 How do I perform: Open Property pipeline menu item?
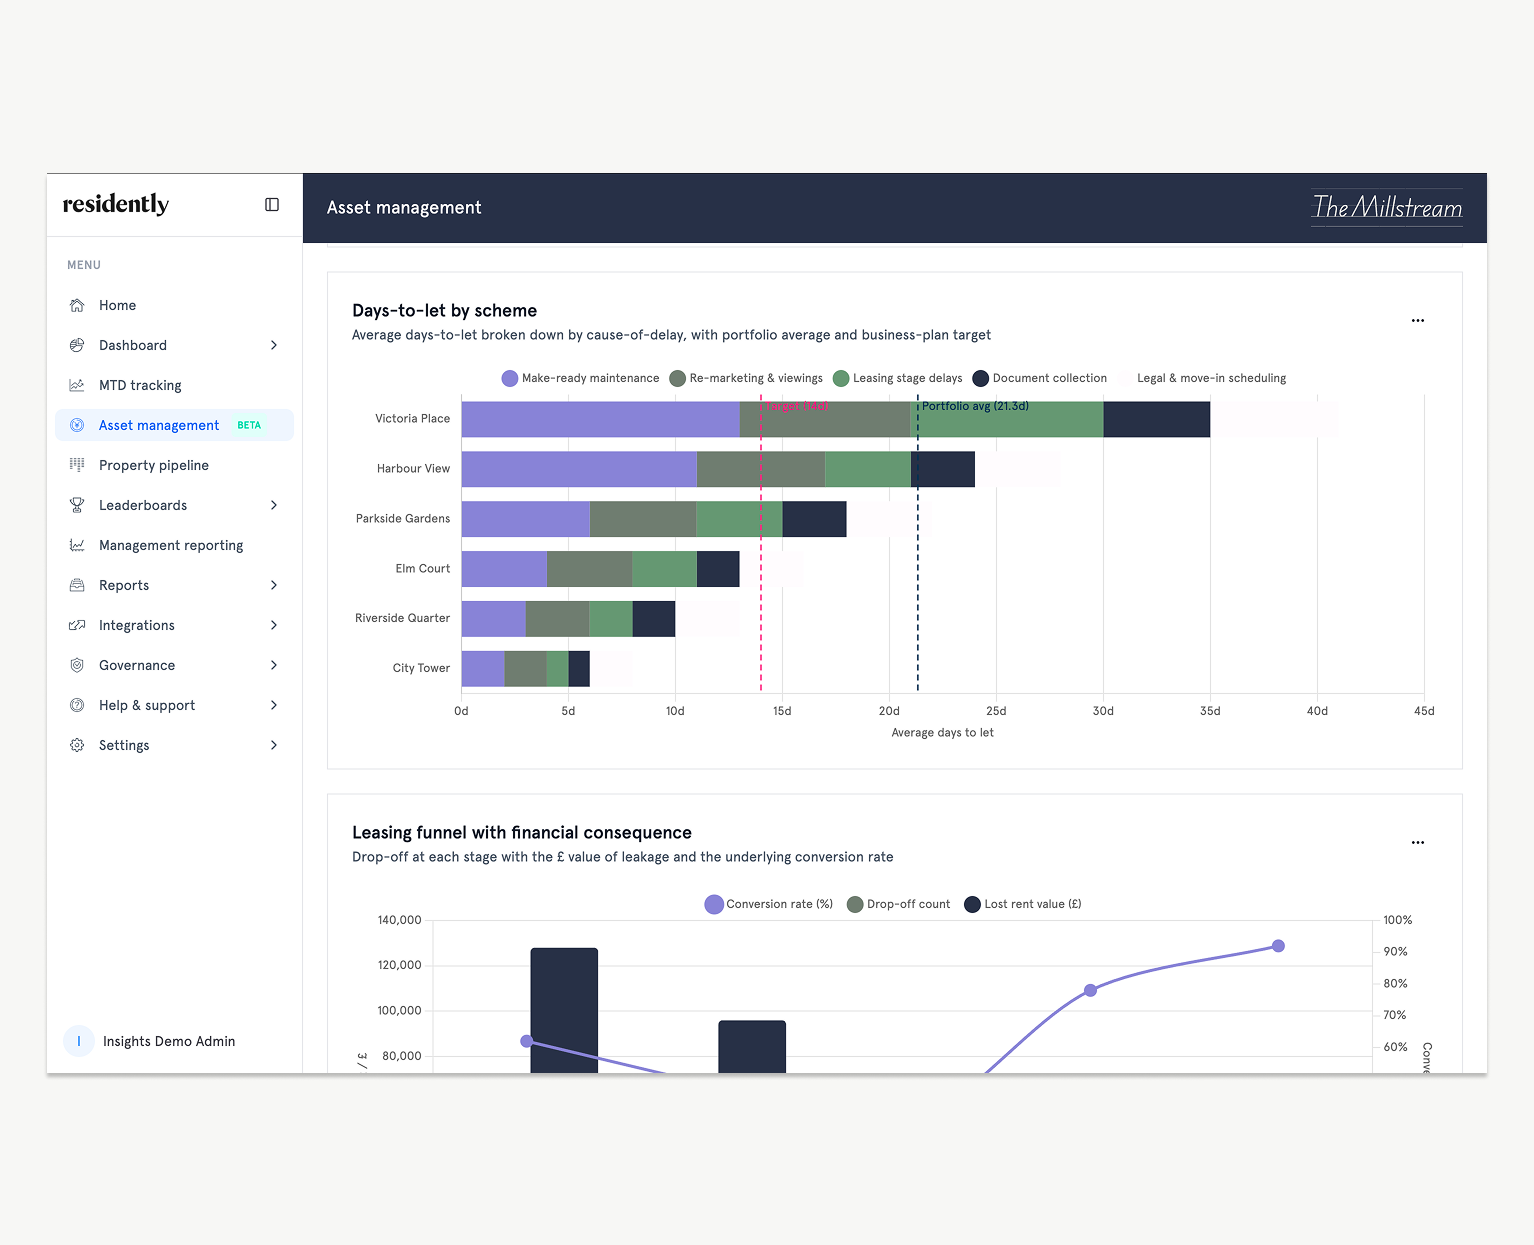tap(174, 465)
